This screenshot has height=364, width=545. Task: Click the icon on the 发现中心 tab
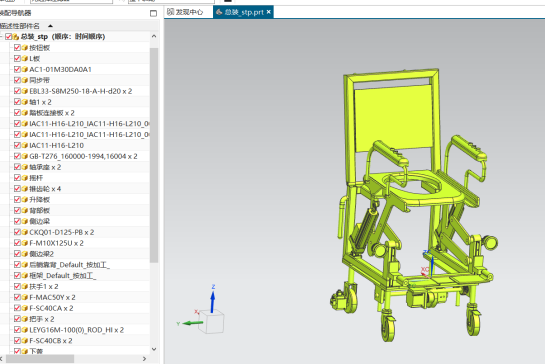click(x=170, y=12)
